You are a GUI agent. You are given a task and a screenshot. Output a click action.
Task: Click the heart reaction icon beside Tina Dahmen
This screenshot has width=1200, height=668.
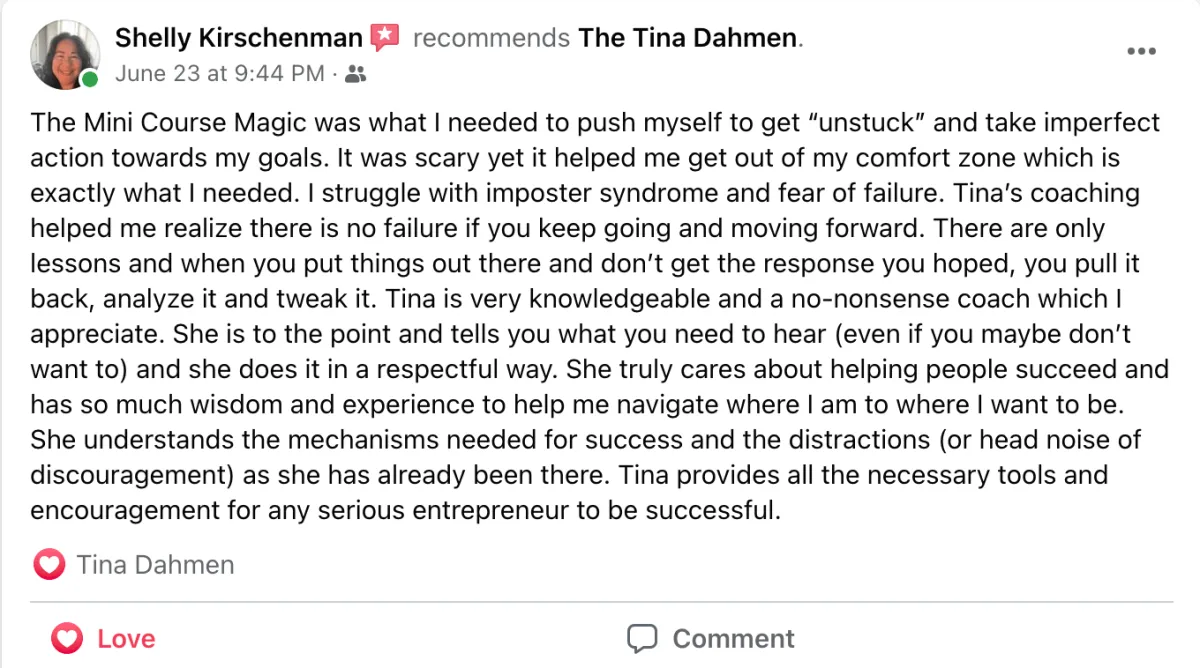49,565
